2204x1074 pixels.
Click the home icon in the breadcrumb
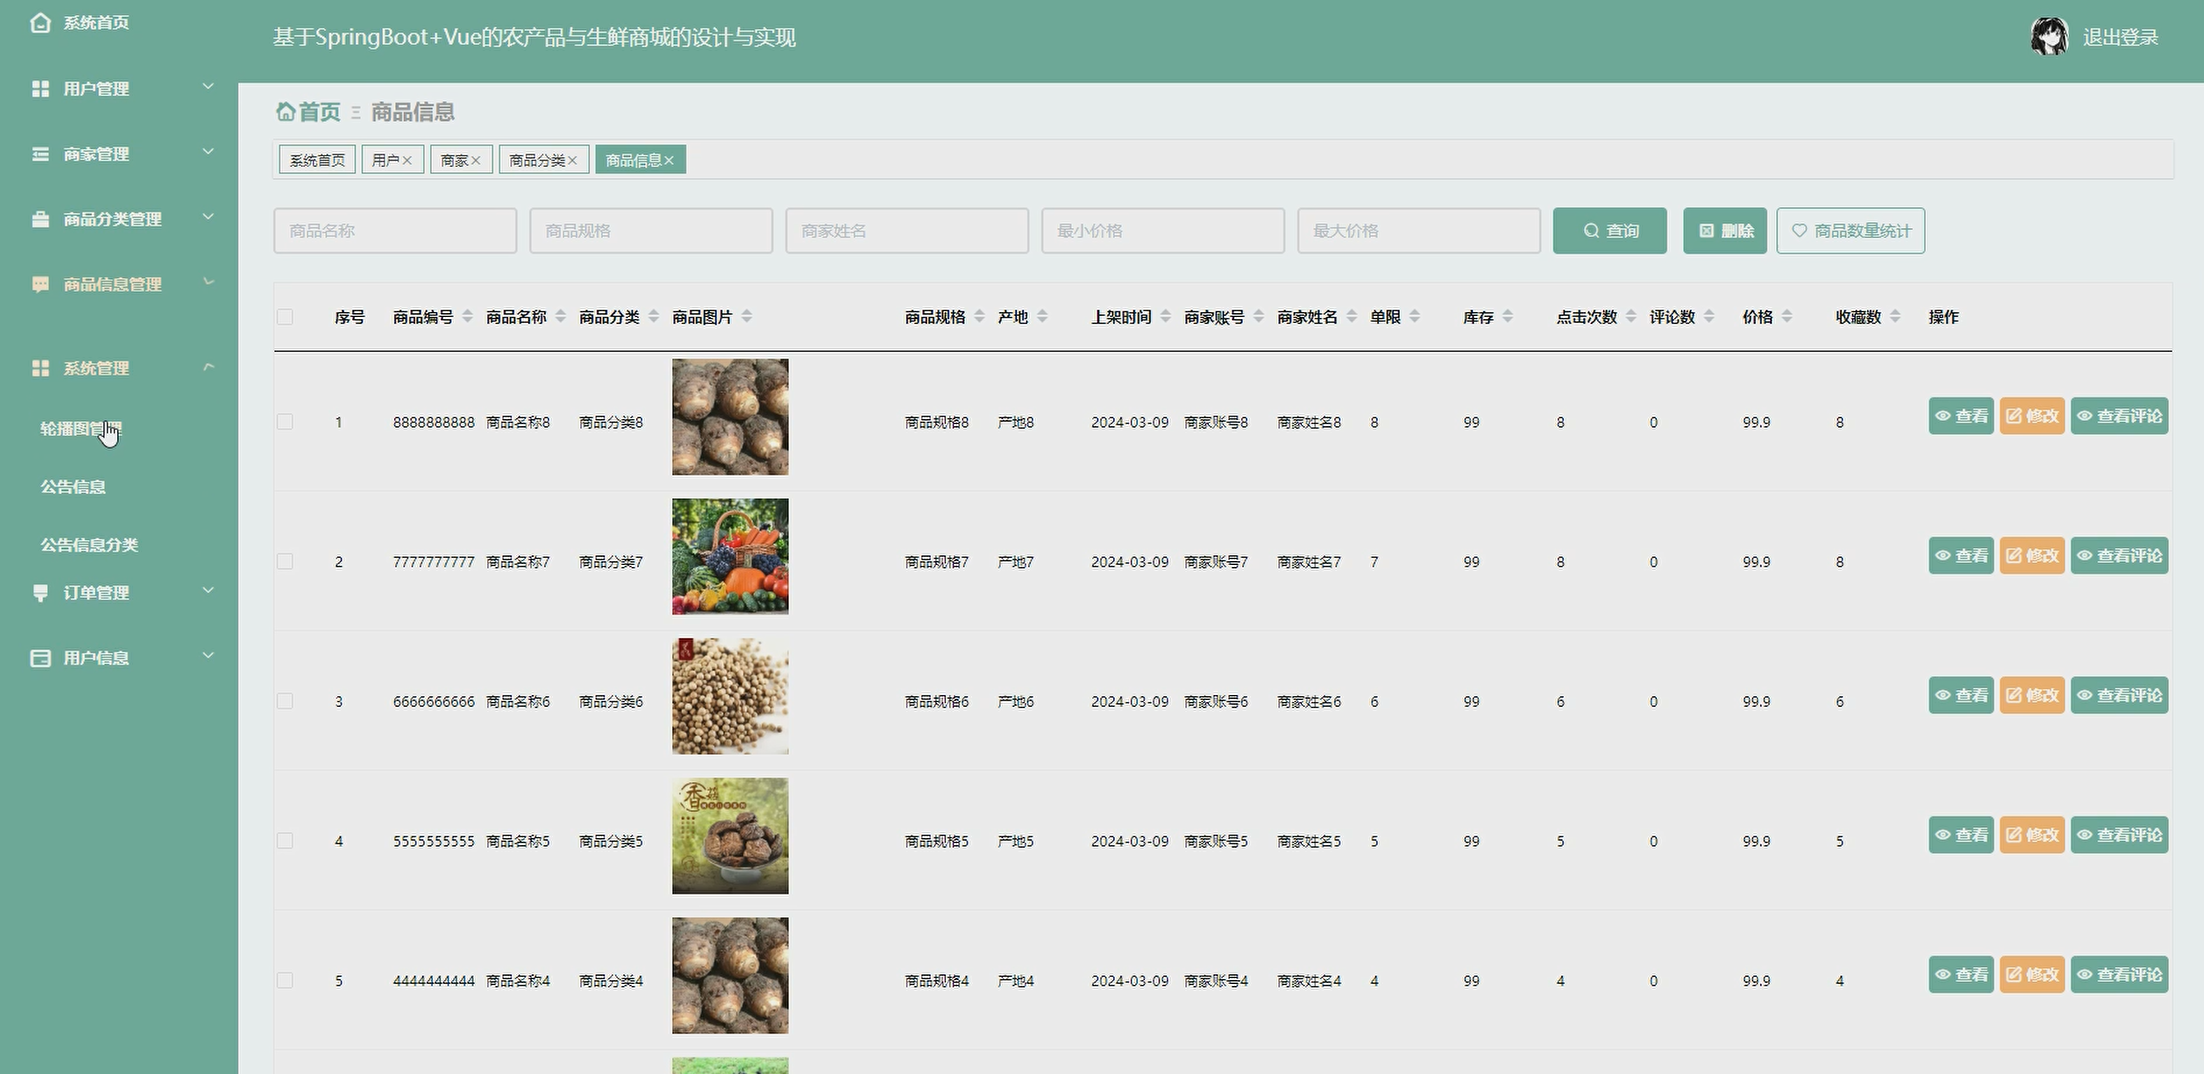pyautogui.click(x=286, y=111)
